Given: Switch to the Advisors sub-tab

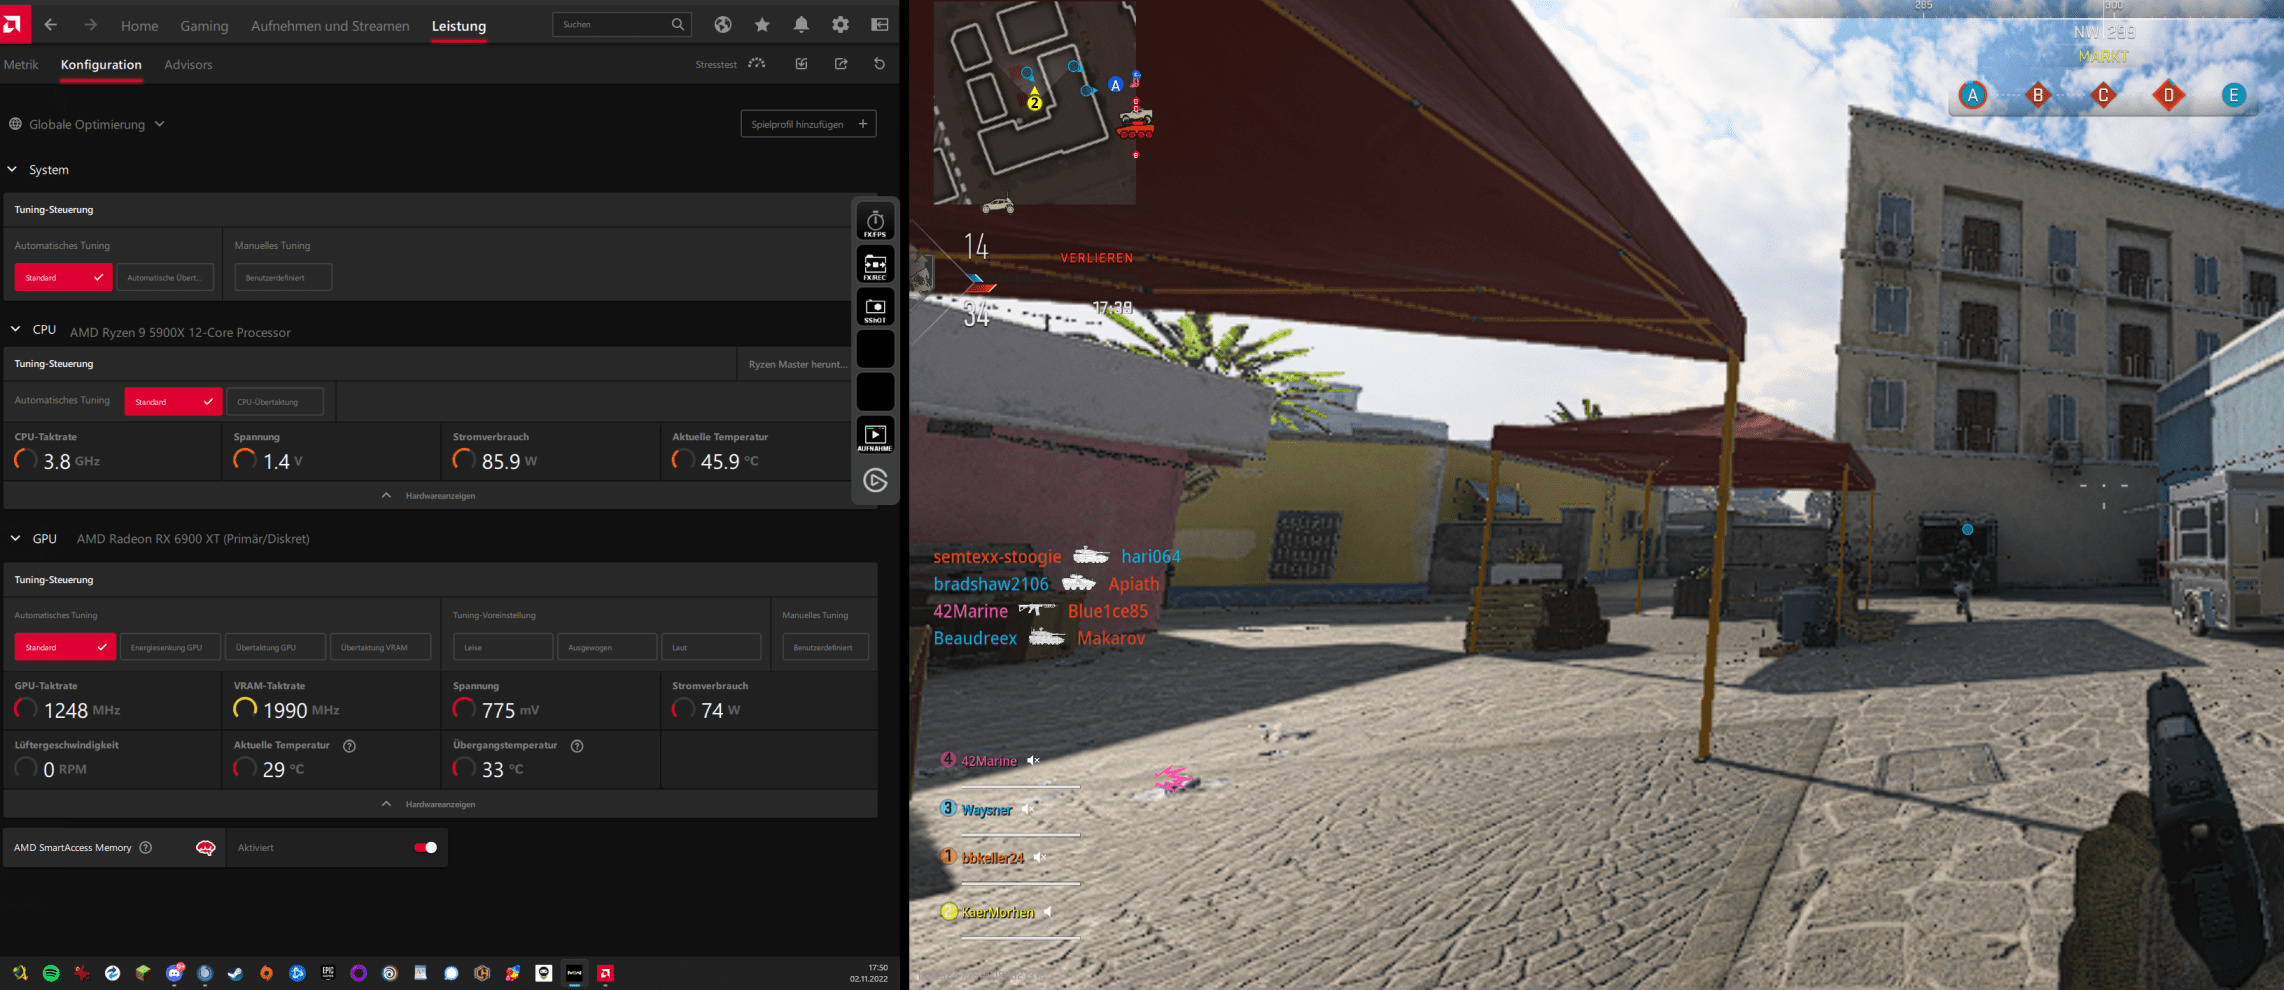Looking at the screenshot, I should click(x=188, y=65).
